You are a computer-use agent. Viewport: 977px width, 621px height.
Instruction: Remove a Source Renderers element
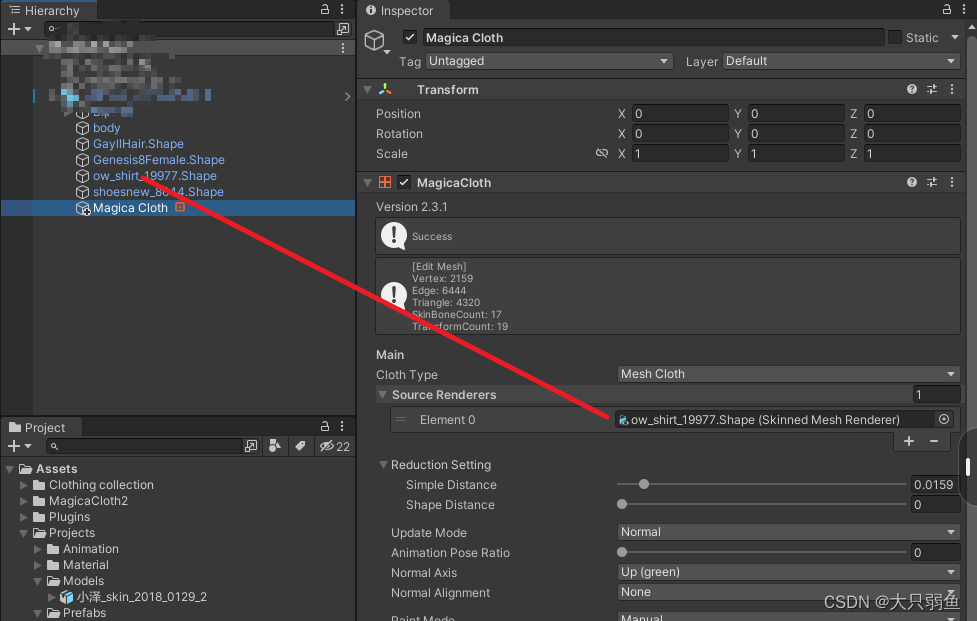(x=933, y=441)
